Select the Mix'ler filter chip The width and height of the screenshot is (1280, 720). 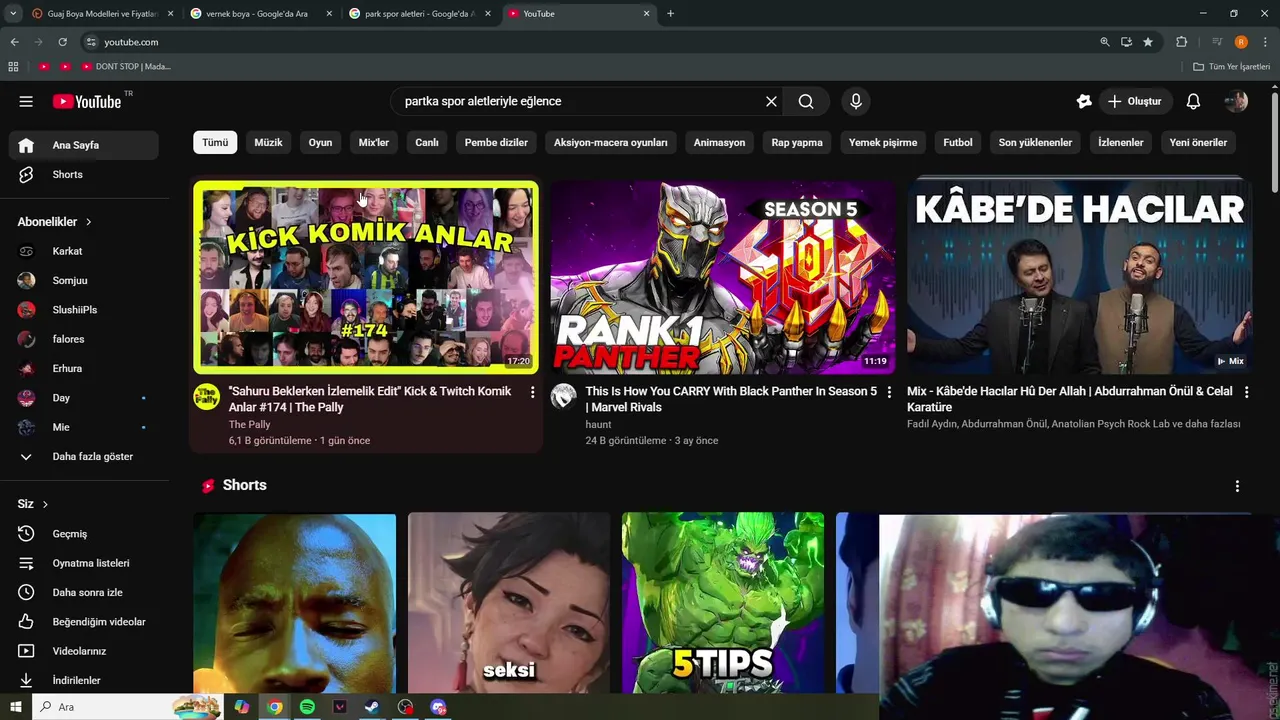pyautogui.click(x=374, y=142)
